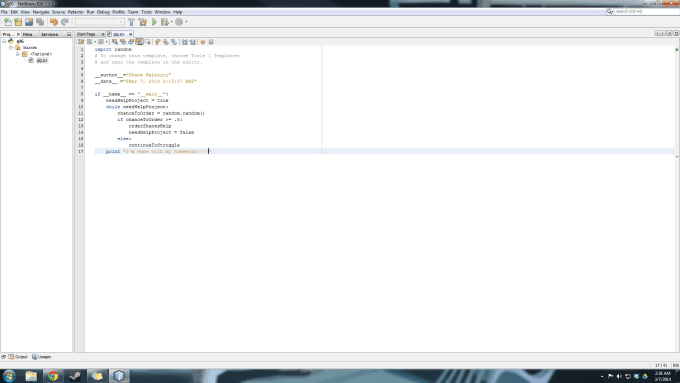Open the Usages window button

42,357
